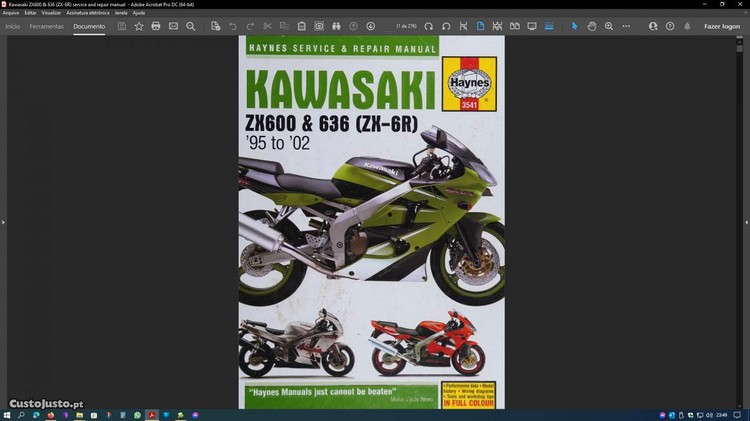Image resolution: width=750 pixels, height=421 pixels.
Task: Bookmark document with the star icon
Action: click(139, 26)
